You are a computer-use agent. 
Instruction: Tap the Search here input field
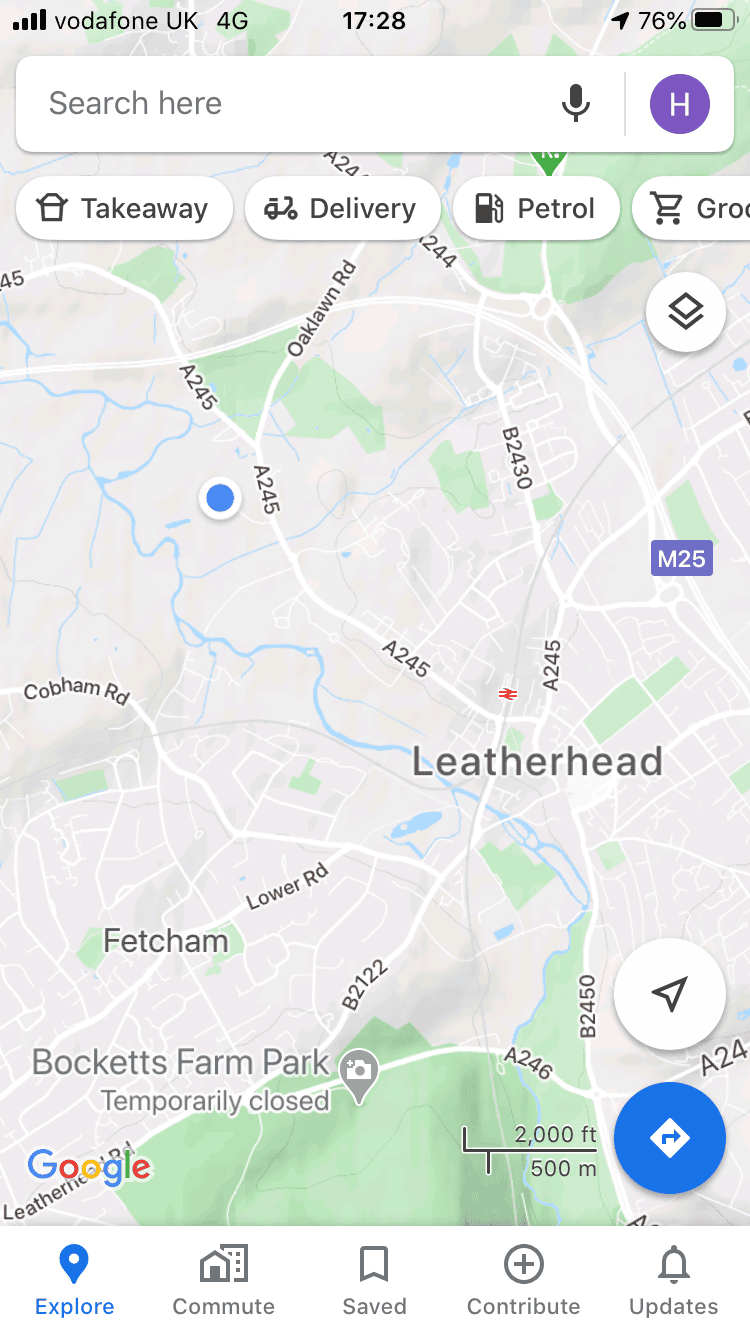[x=290, y=104]
